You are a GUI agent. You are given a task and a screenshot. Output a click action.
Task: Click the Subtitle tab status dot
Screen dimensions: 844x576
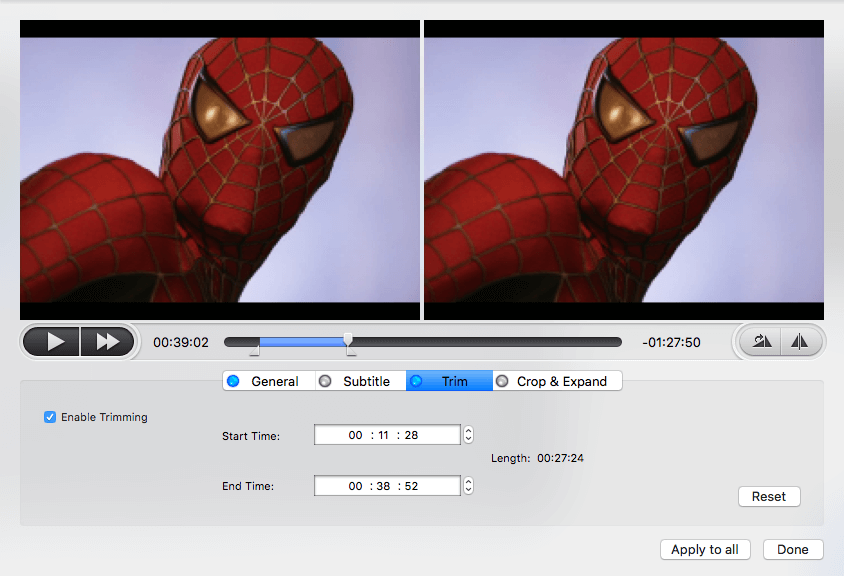pos(325,381)
